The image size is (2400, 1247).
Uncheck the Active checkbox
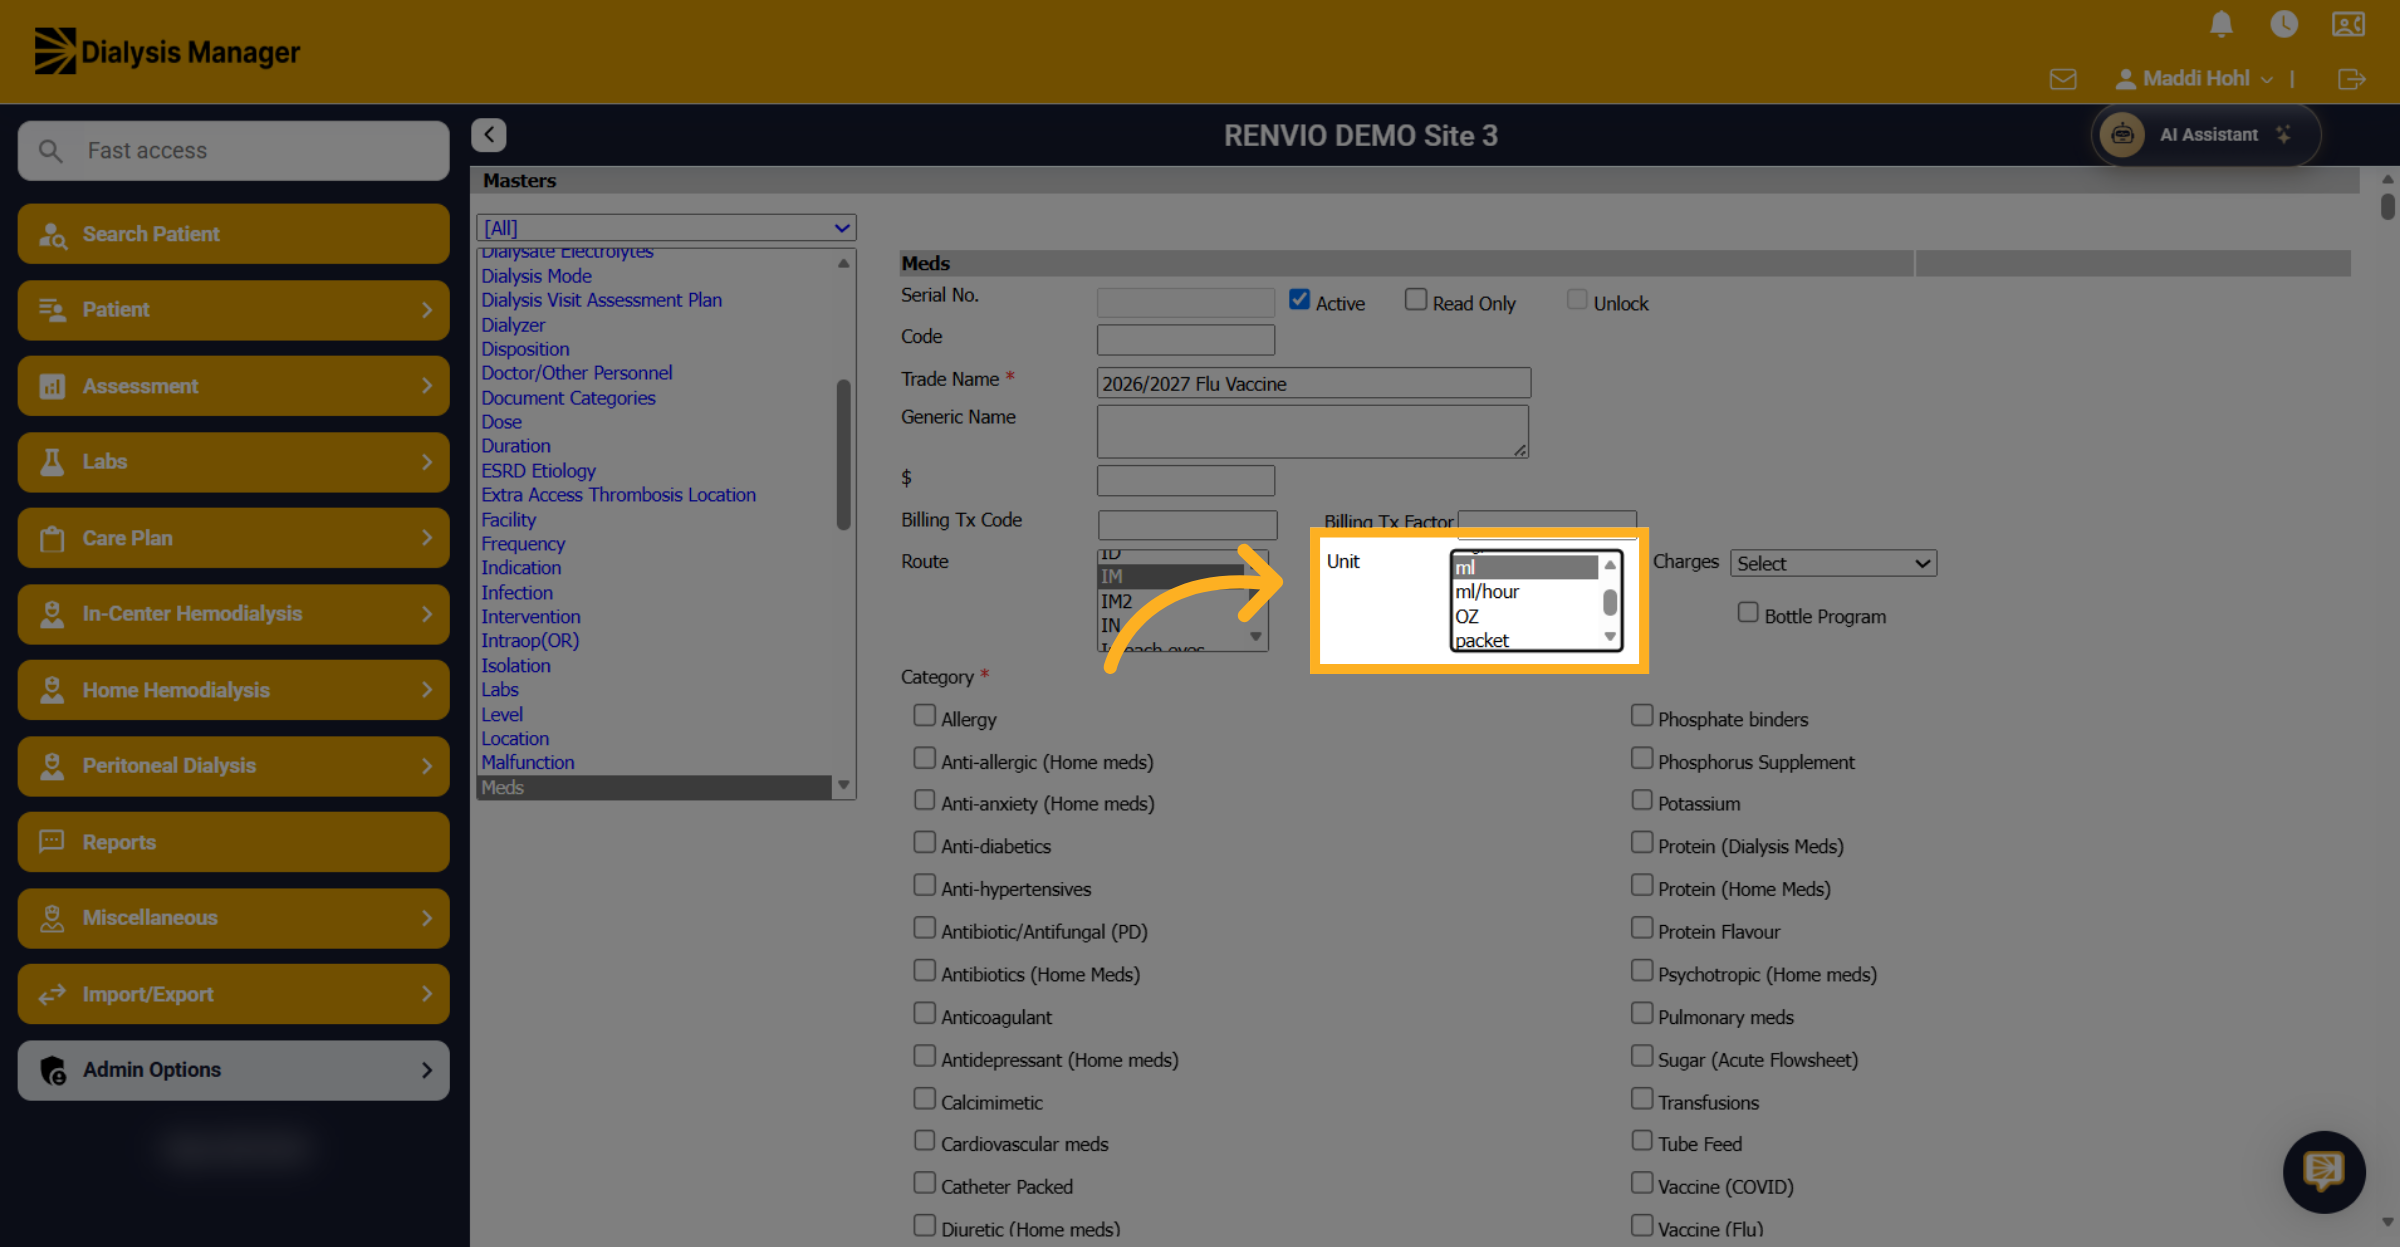[1299, 300]
